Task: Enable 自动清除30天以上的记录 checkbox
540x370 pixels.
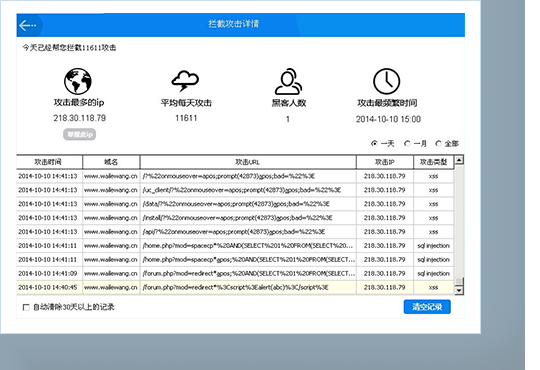Action: [x=26, y=307]
